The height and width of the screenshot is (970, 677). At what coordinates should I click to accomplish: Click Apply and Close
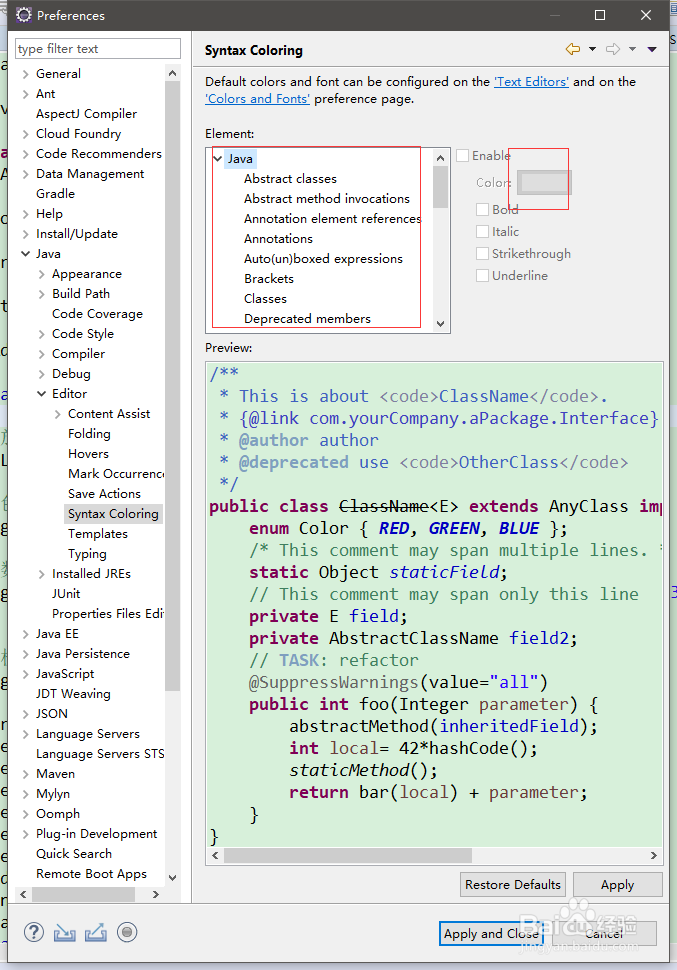click(491, 934)
